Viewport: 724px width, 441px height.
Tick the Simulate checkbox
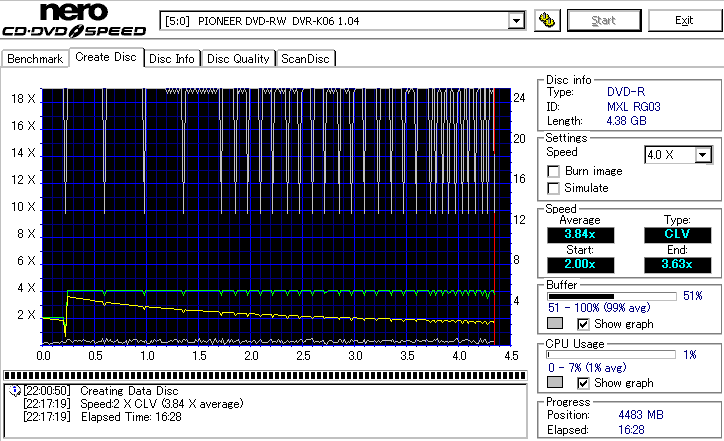pyautogui.click(x=553, y=188)
